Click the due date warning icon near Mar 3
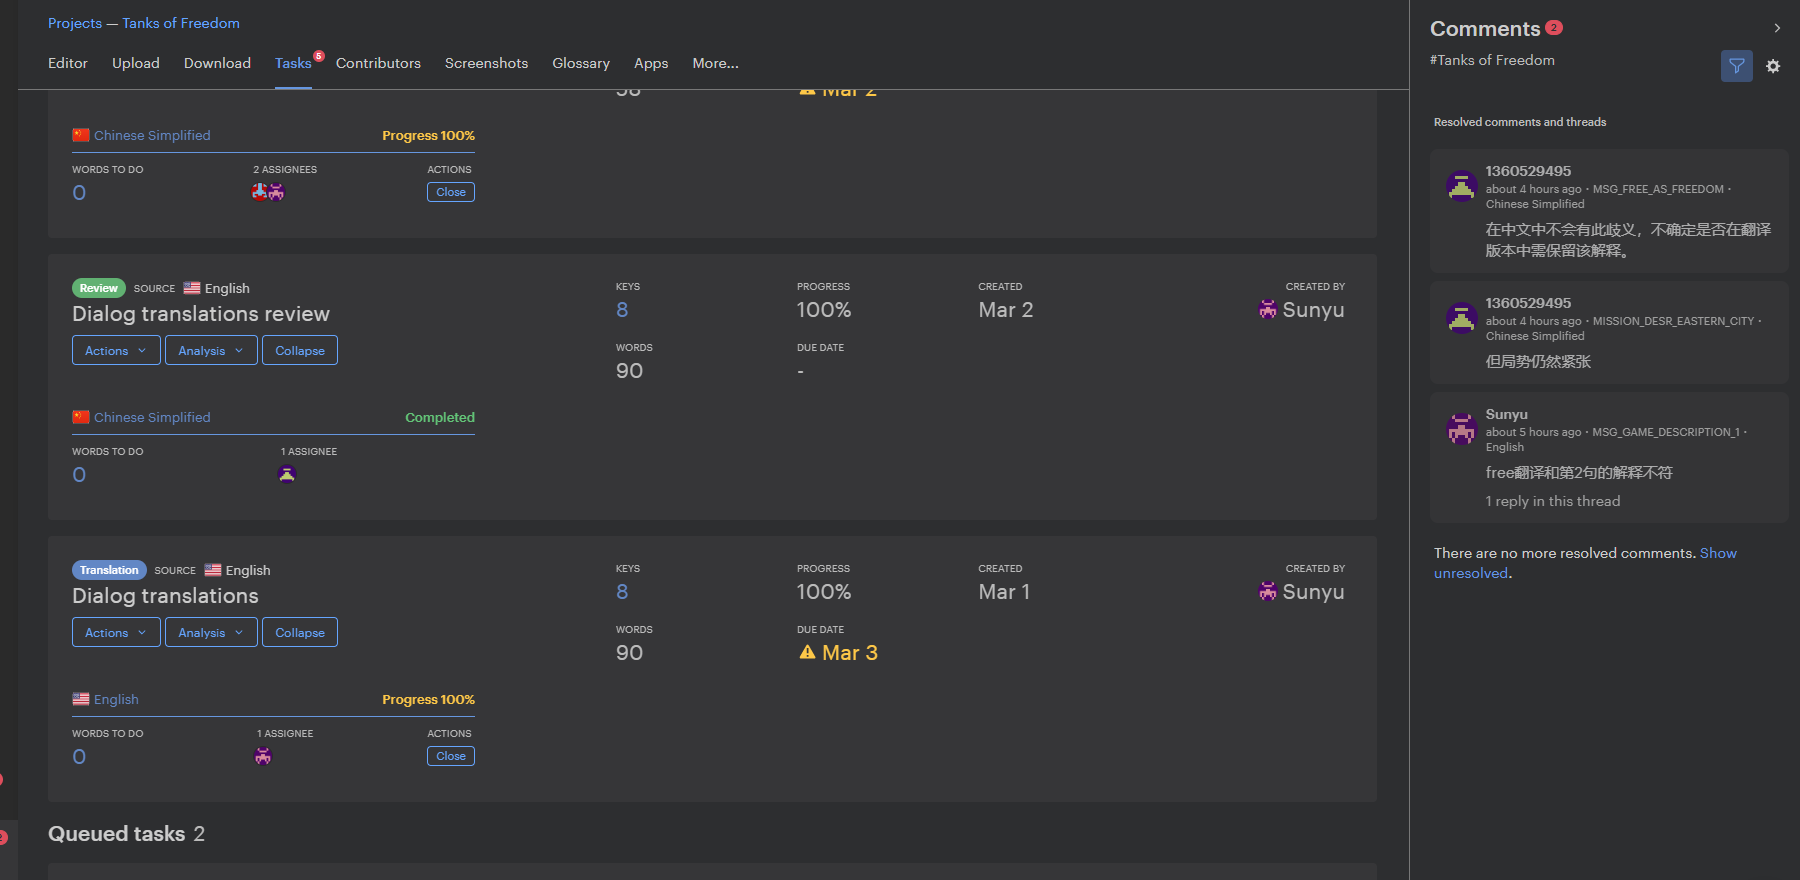The width and height of the screenshot is (1800, 880). coord(807,653)
